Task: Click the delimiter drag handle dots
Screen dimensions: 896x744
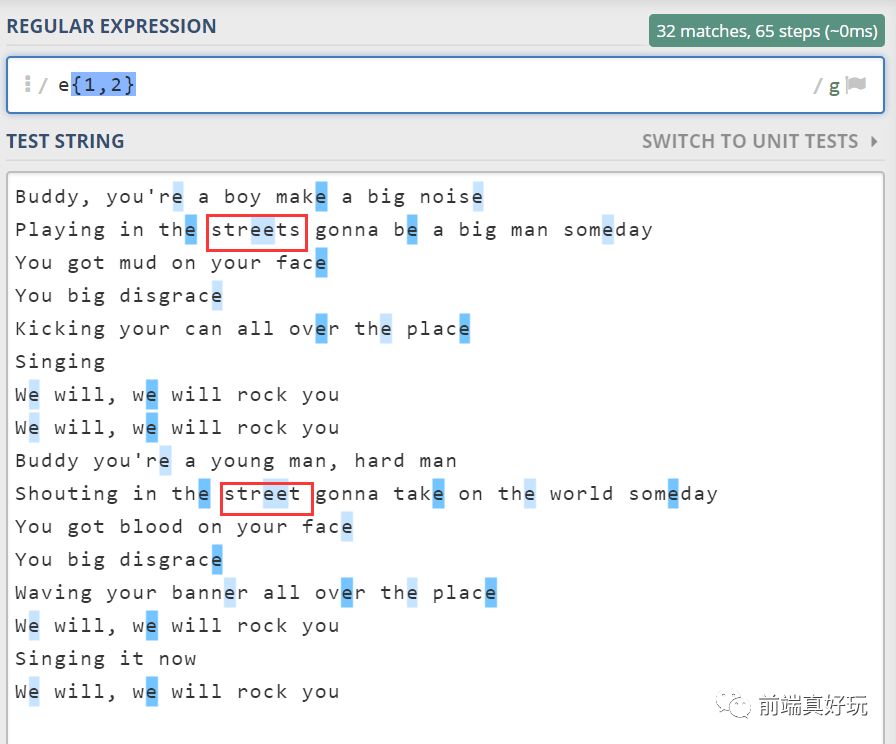Action: [27, 84]
